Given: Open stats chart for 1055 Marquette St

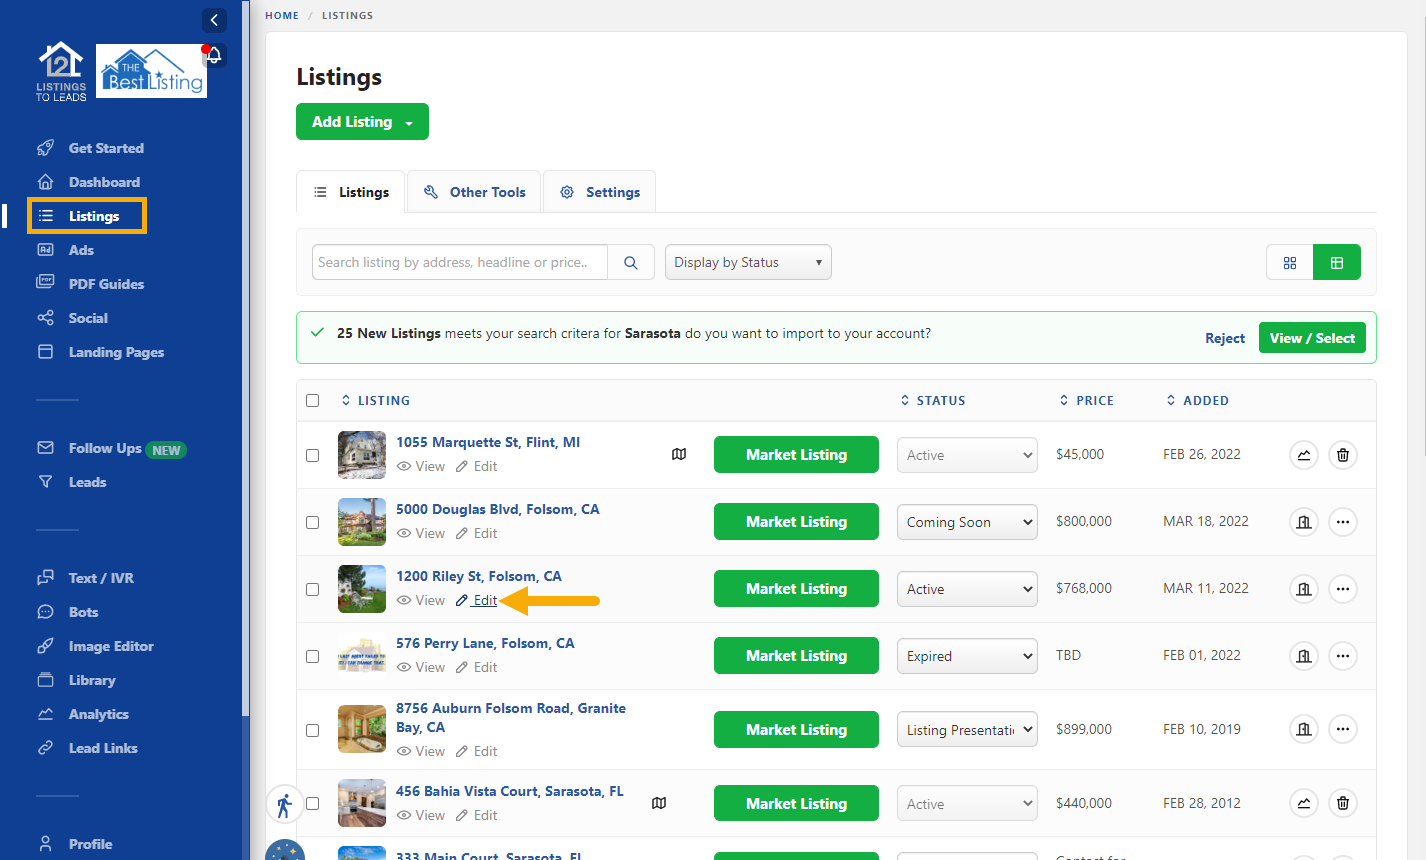Looking at the screenshot, I should point(1303,455).
